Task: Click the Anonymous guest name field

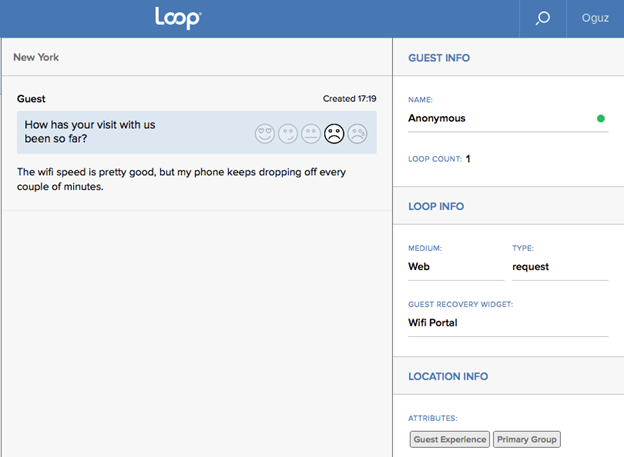Action: 508,118
